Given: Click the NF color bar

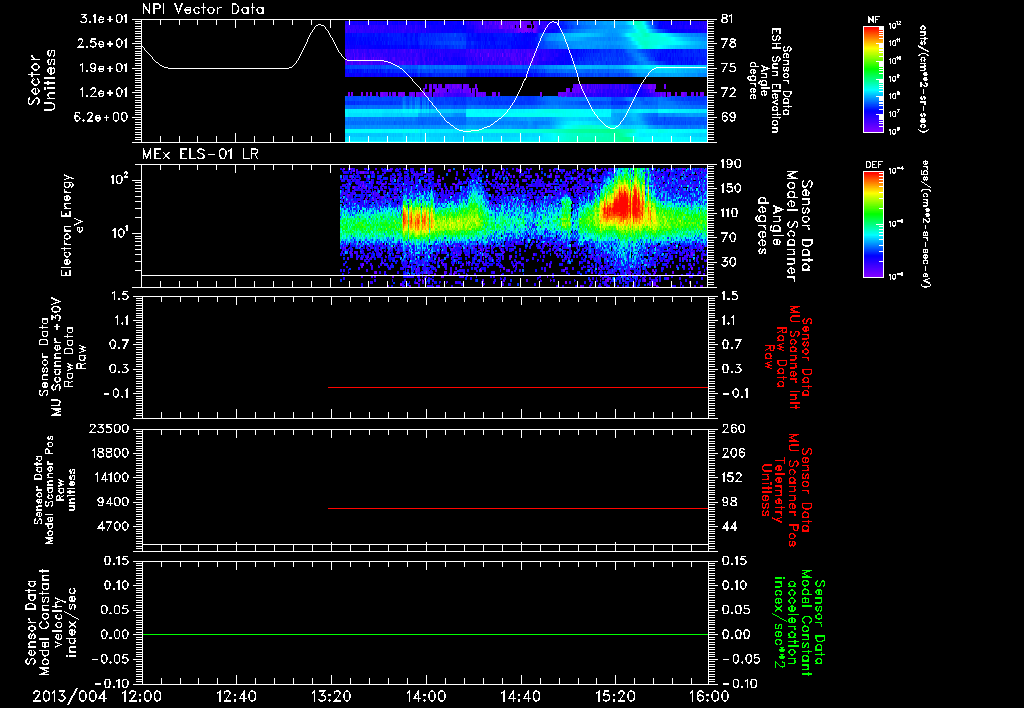Looking at the screenshot, I should point(873,79).
